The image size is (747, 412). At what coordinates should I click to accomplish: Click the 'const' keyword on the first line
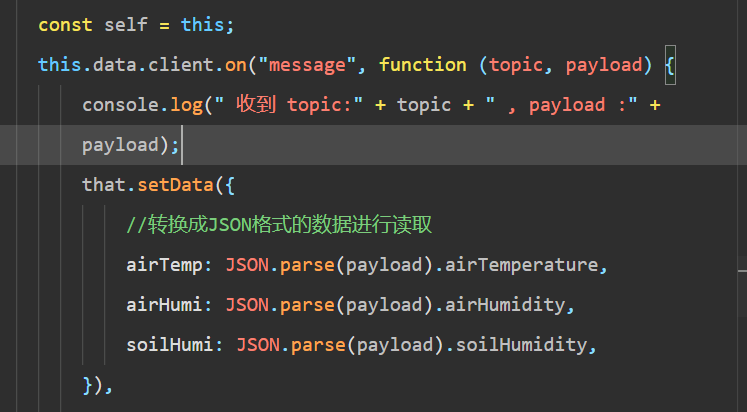[65, 25]
